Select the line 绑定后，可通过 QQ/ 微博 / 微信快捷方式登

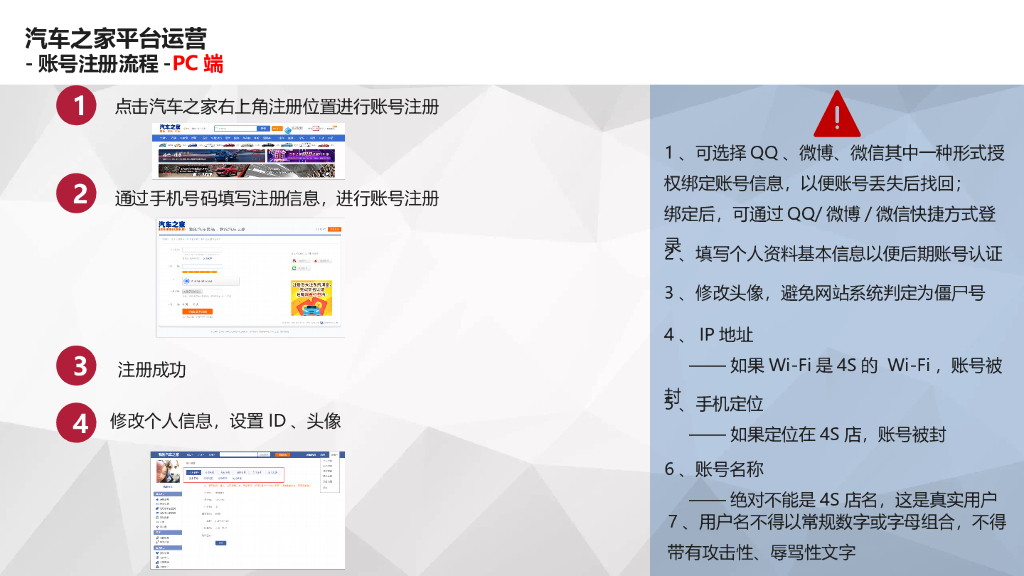click(829, 214)
